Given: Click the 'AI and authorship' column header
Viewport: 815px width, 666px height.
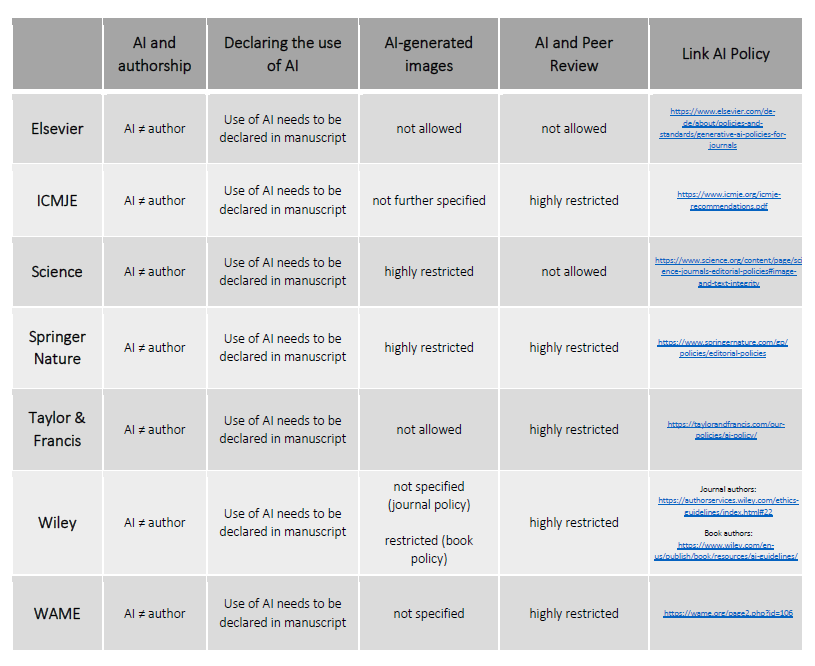Looking at the screenshot, I should (154, 54).
